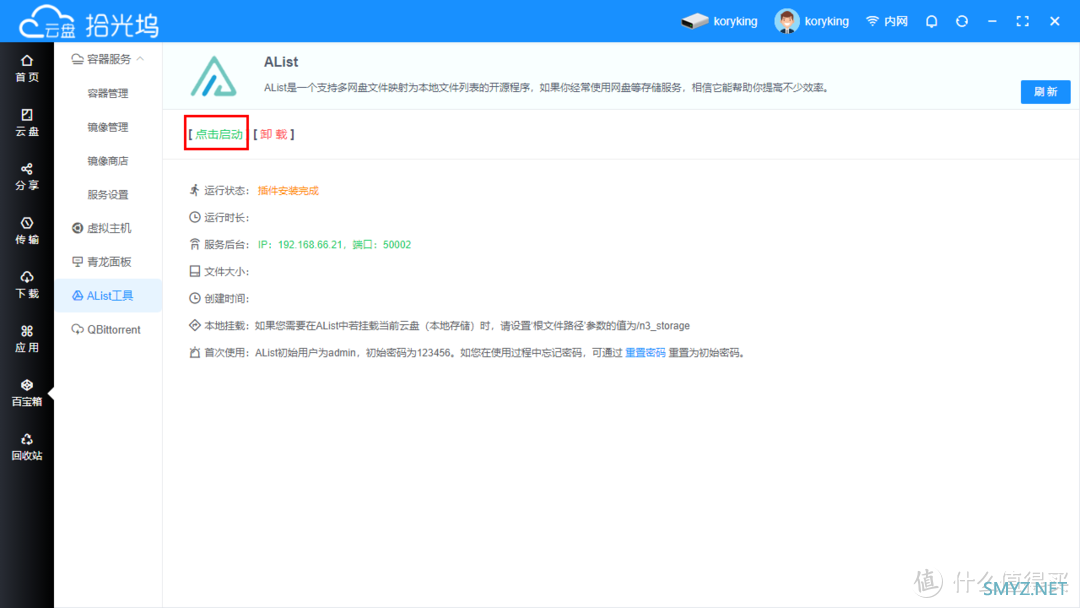Open notifications via the bell icon
The width and height of the screenshot is (1080, 608).
[931, 21]
